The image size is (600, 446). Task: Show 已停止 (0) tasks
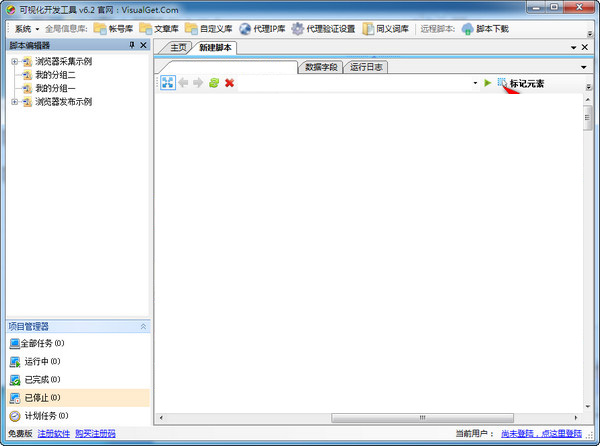(78, 398)
